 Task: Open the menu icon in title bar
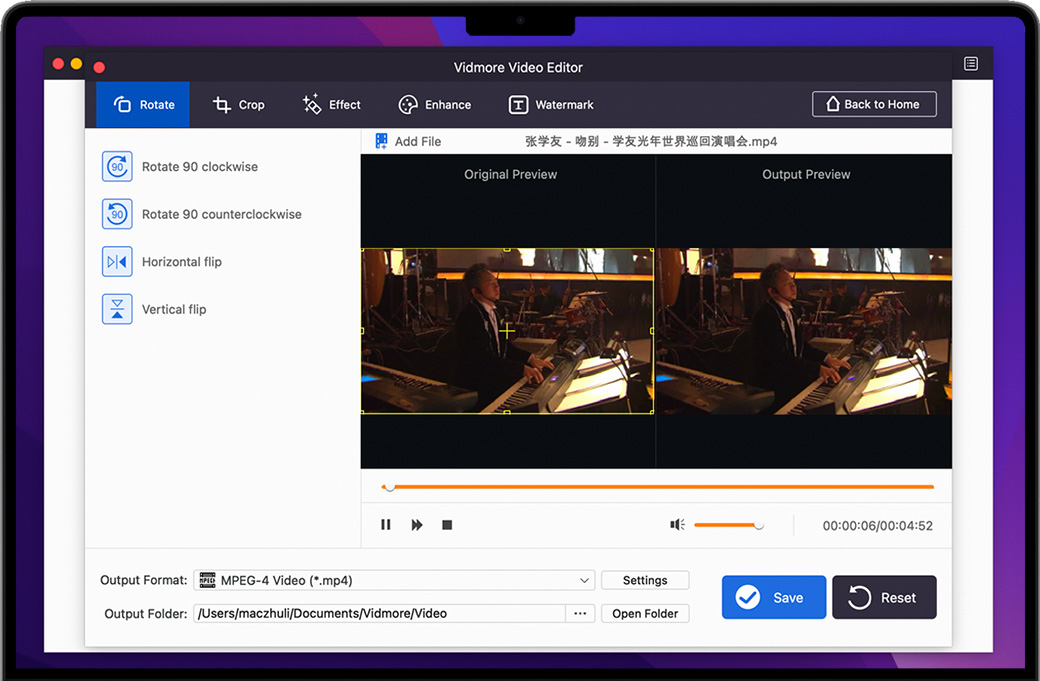(971, 64)
